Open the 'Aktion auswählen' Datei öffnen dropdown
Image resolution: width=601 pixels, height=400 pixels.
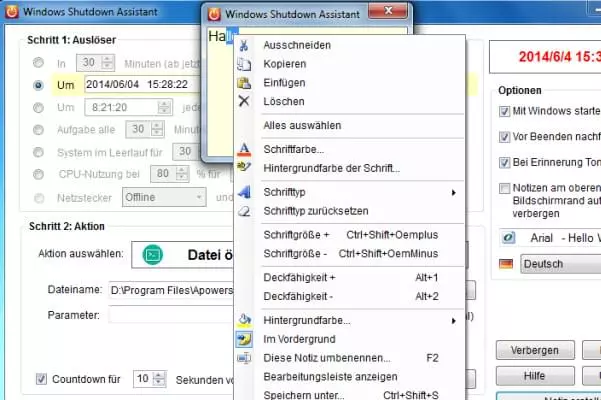[x=182, y=255]
